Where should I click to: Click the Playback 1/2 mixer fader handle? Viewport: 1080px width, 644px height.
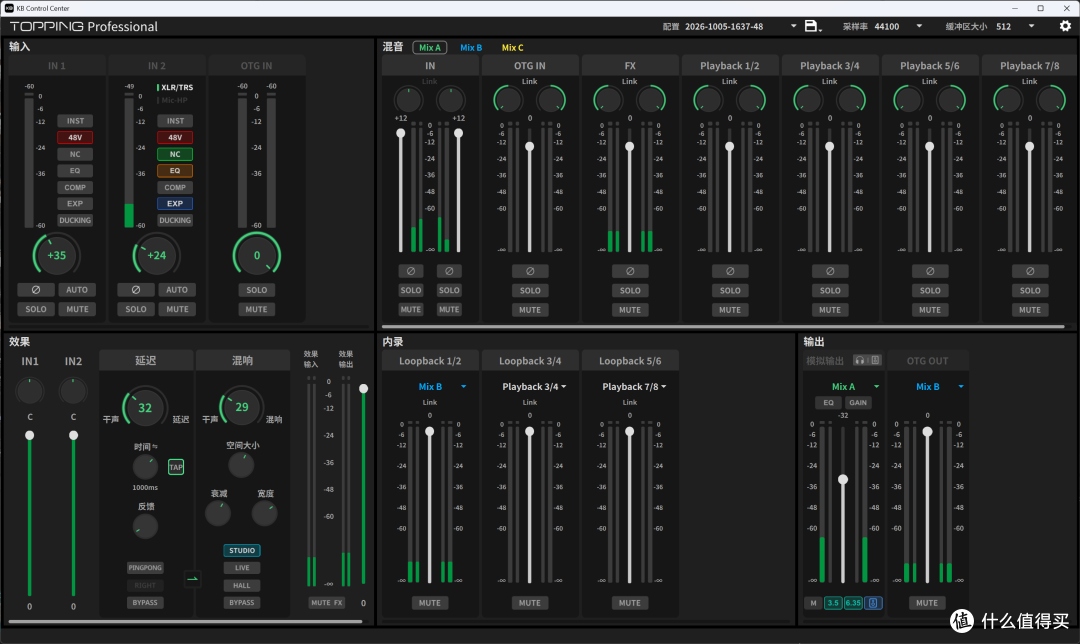click(x=730, y=147)
